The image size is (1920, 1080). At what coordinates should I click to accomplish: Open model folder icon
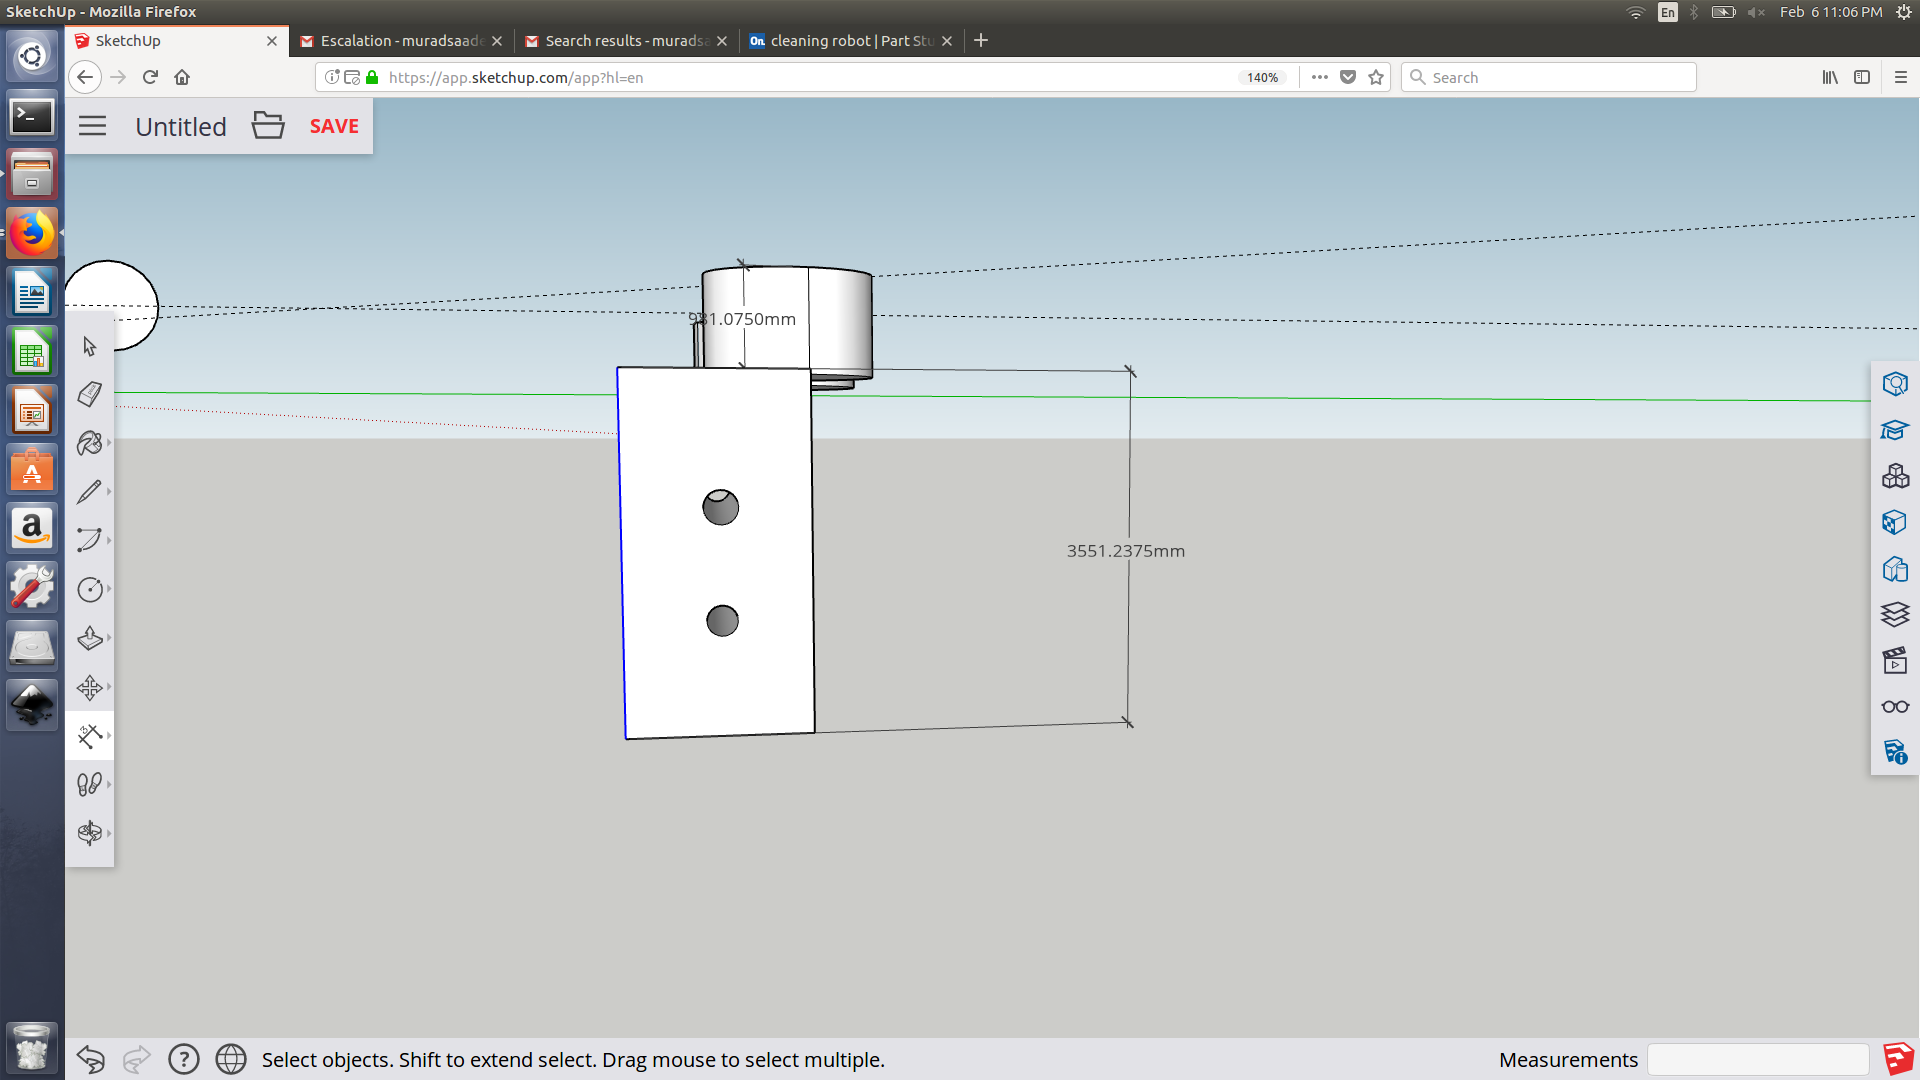click(x=268, y=125)
